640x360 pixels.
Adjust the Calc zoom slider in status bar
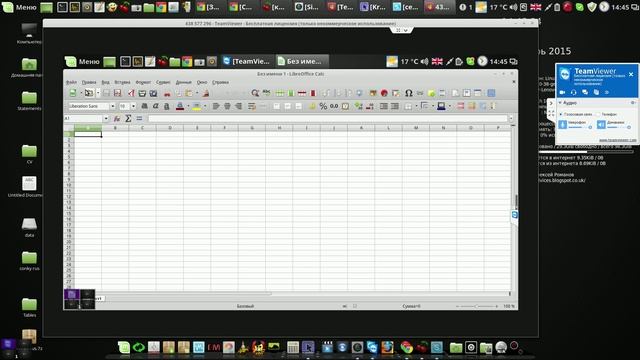pos(476,306)
